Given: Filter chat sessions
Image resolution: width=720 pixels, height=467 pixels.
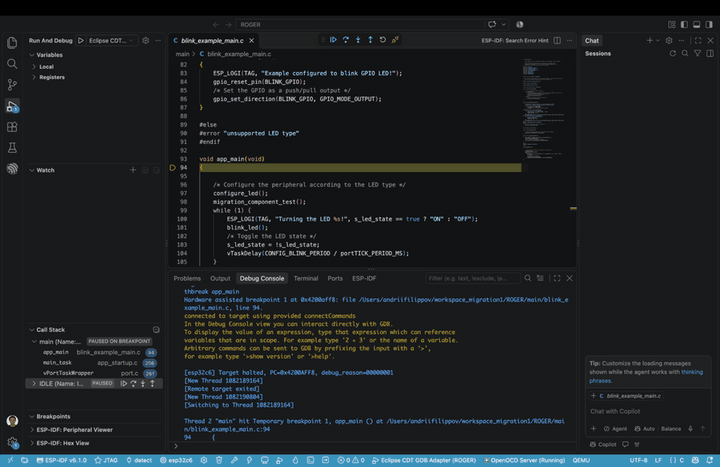Looking at the screenshot, I should pos(697,53).
